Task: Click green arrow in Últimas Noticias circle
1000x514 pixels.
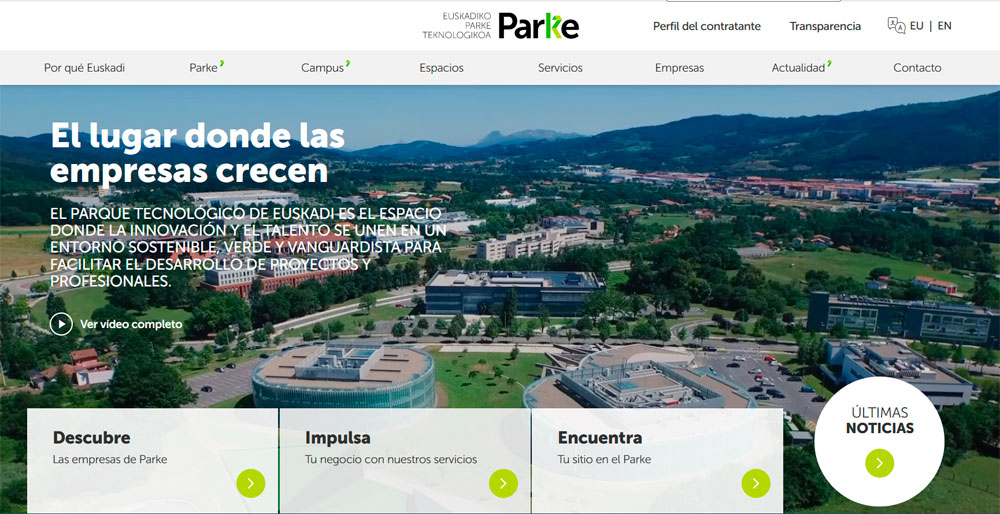Action: point(879,462)
